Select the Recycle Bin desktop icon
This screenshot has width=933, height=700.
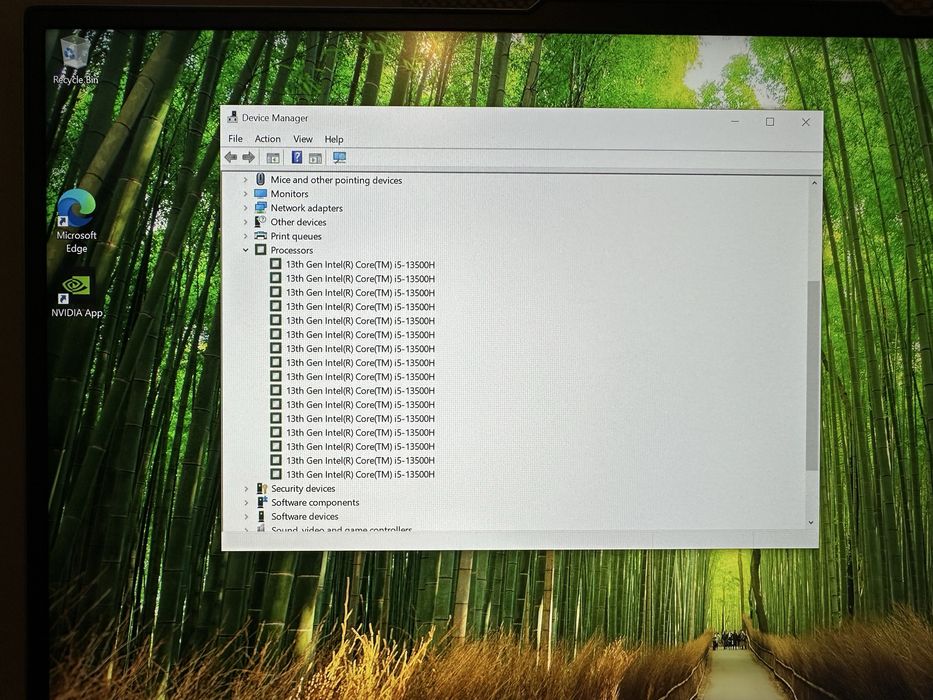click(75, 60)
